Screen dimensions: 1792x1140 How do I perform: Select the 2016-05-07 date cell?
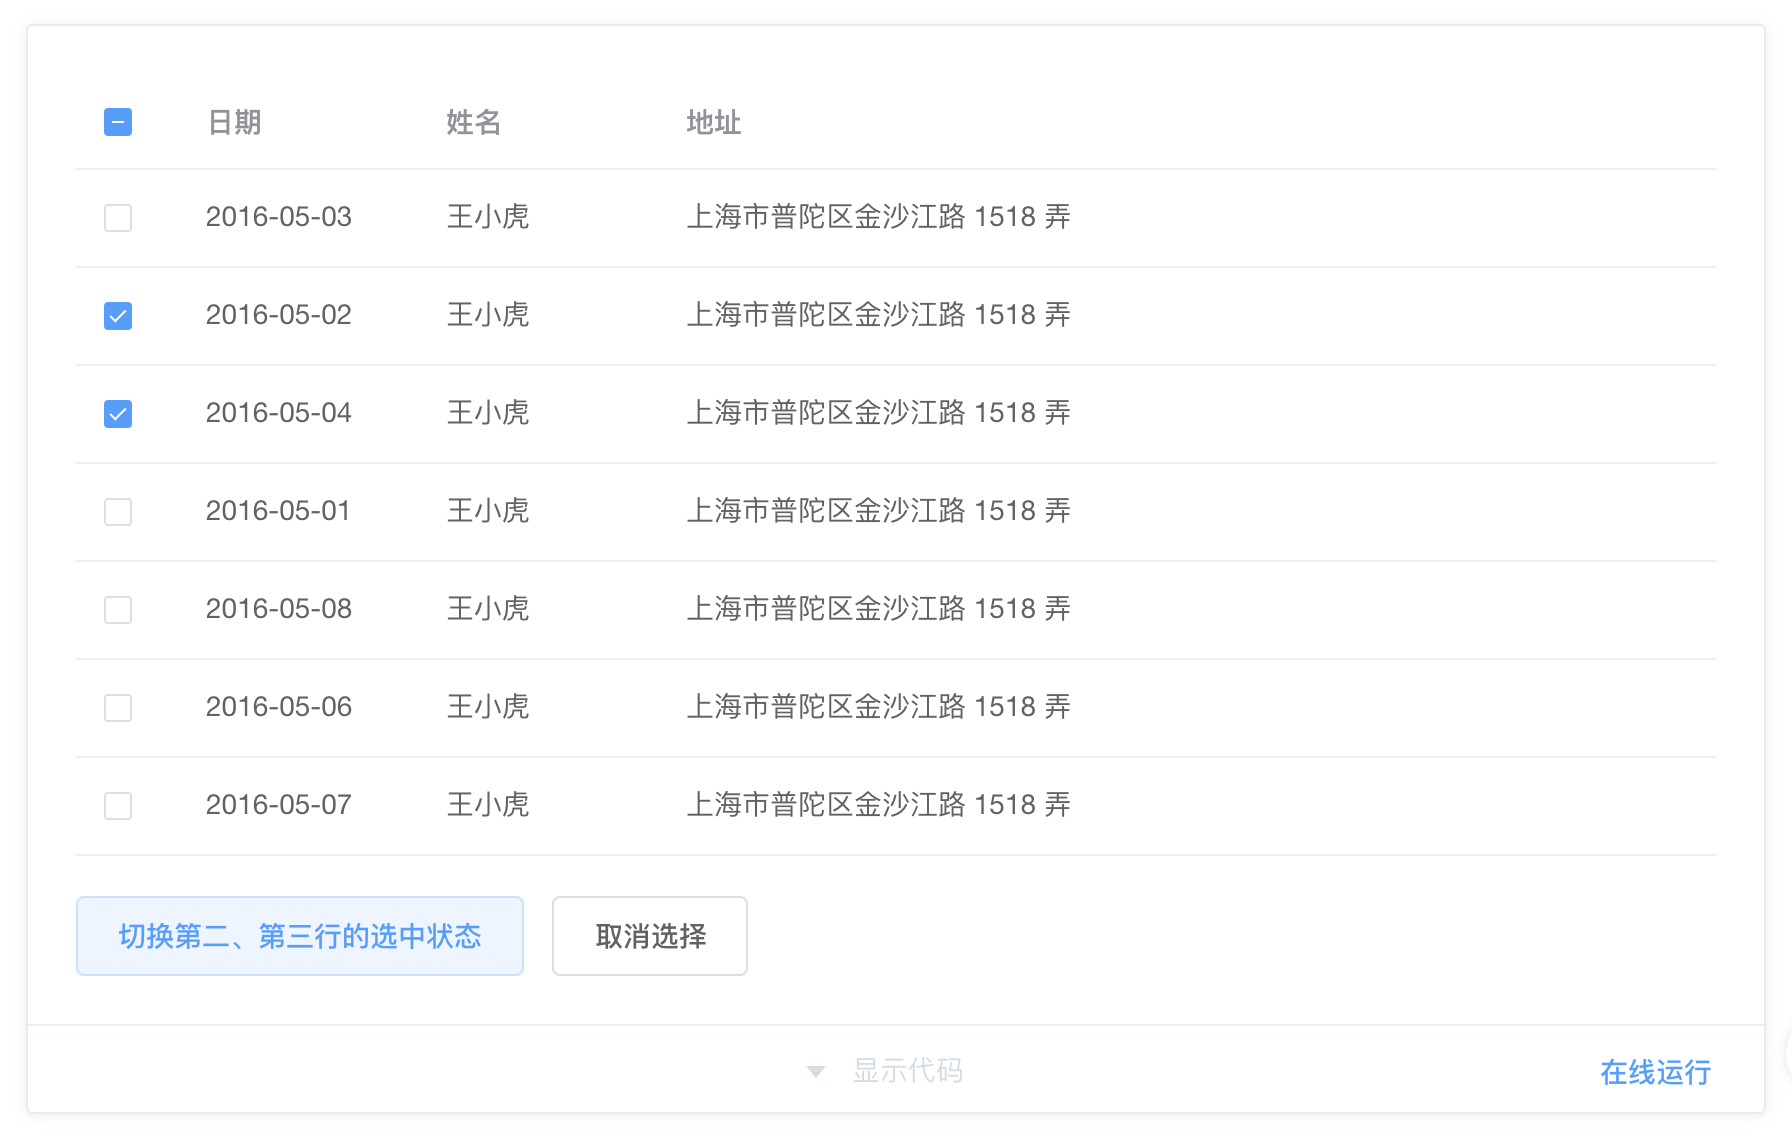279,805
